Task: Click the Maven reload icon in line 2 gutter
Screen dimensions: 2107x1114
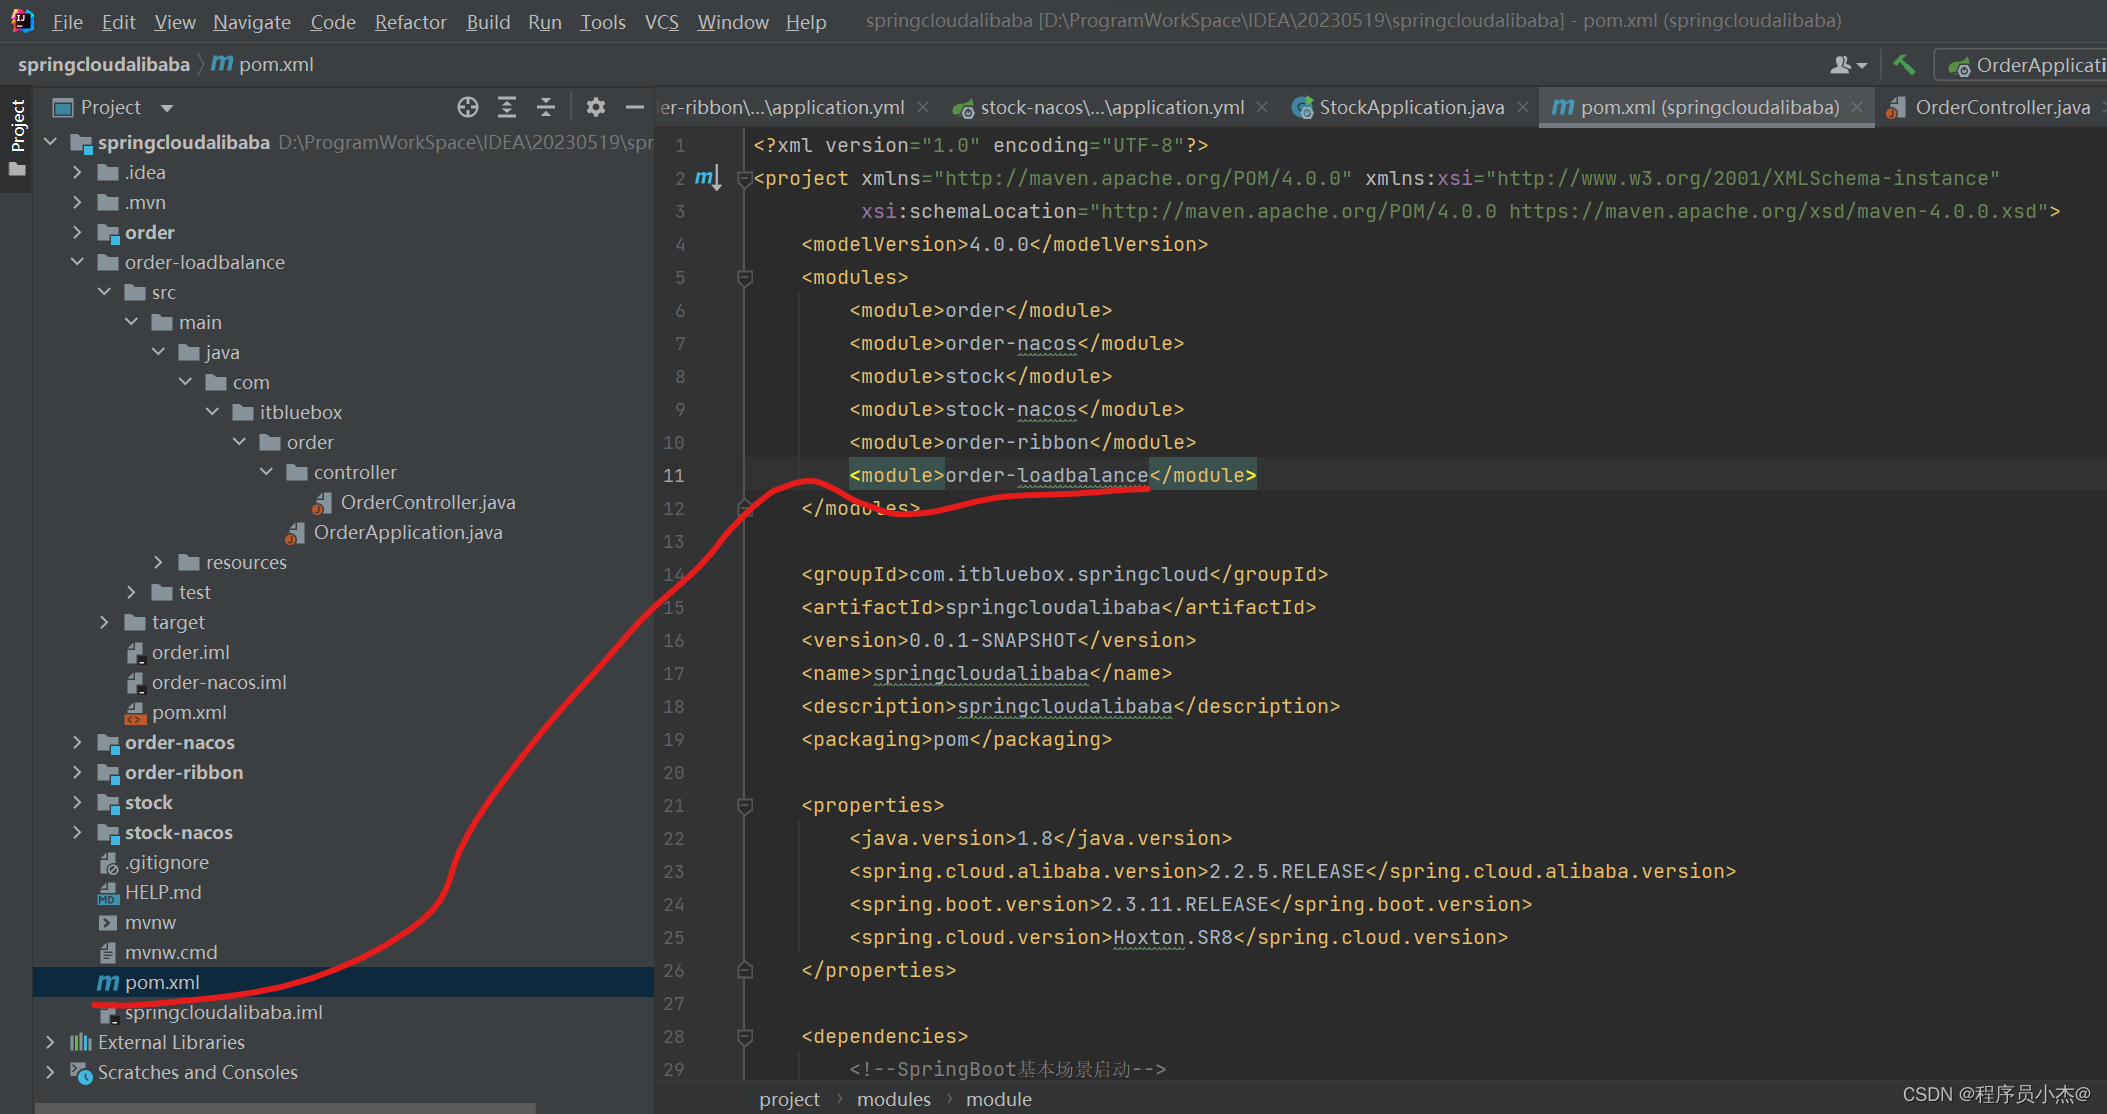Action: coord(708,178)
